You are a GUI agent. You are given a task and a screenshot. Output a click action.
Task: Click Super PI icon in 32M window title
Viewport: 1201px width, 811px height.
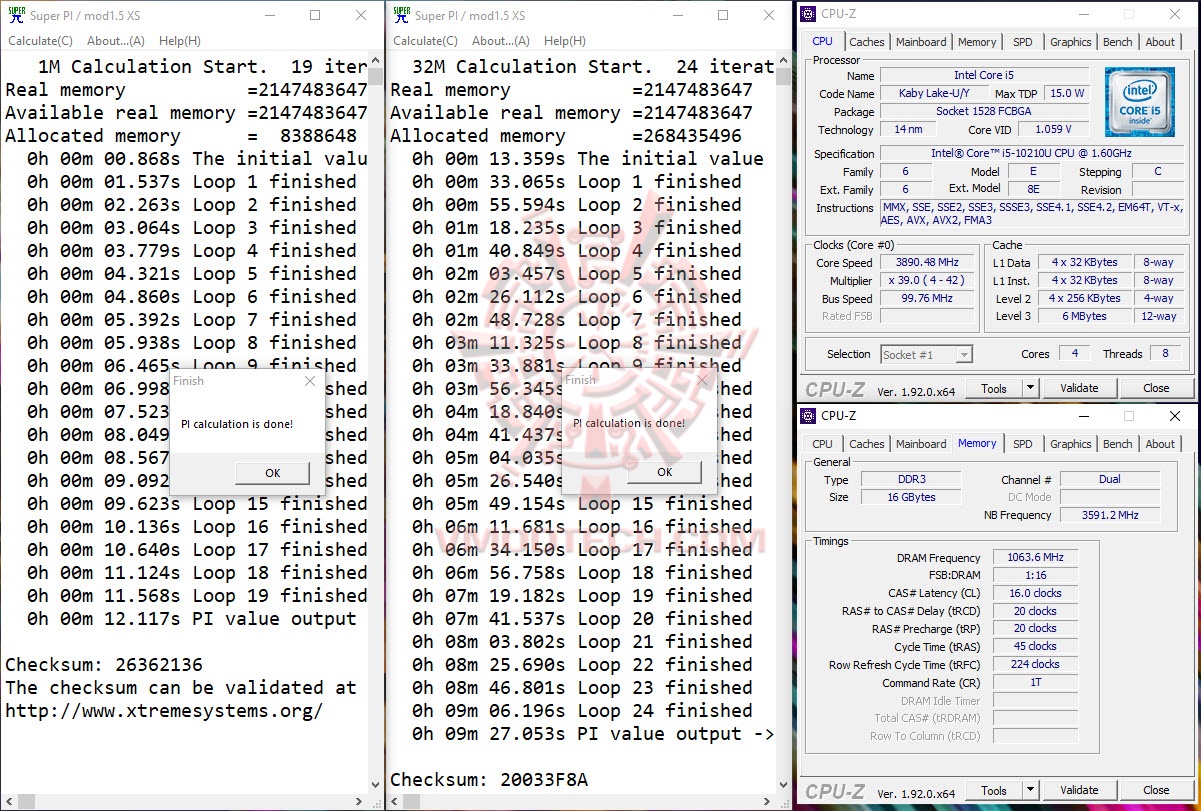click(401, 14)
